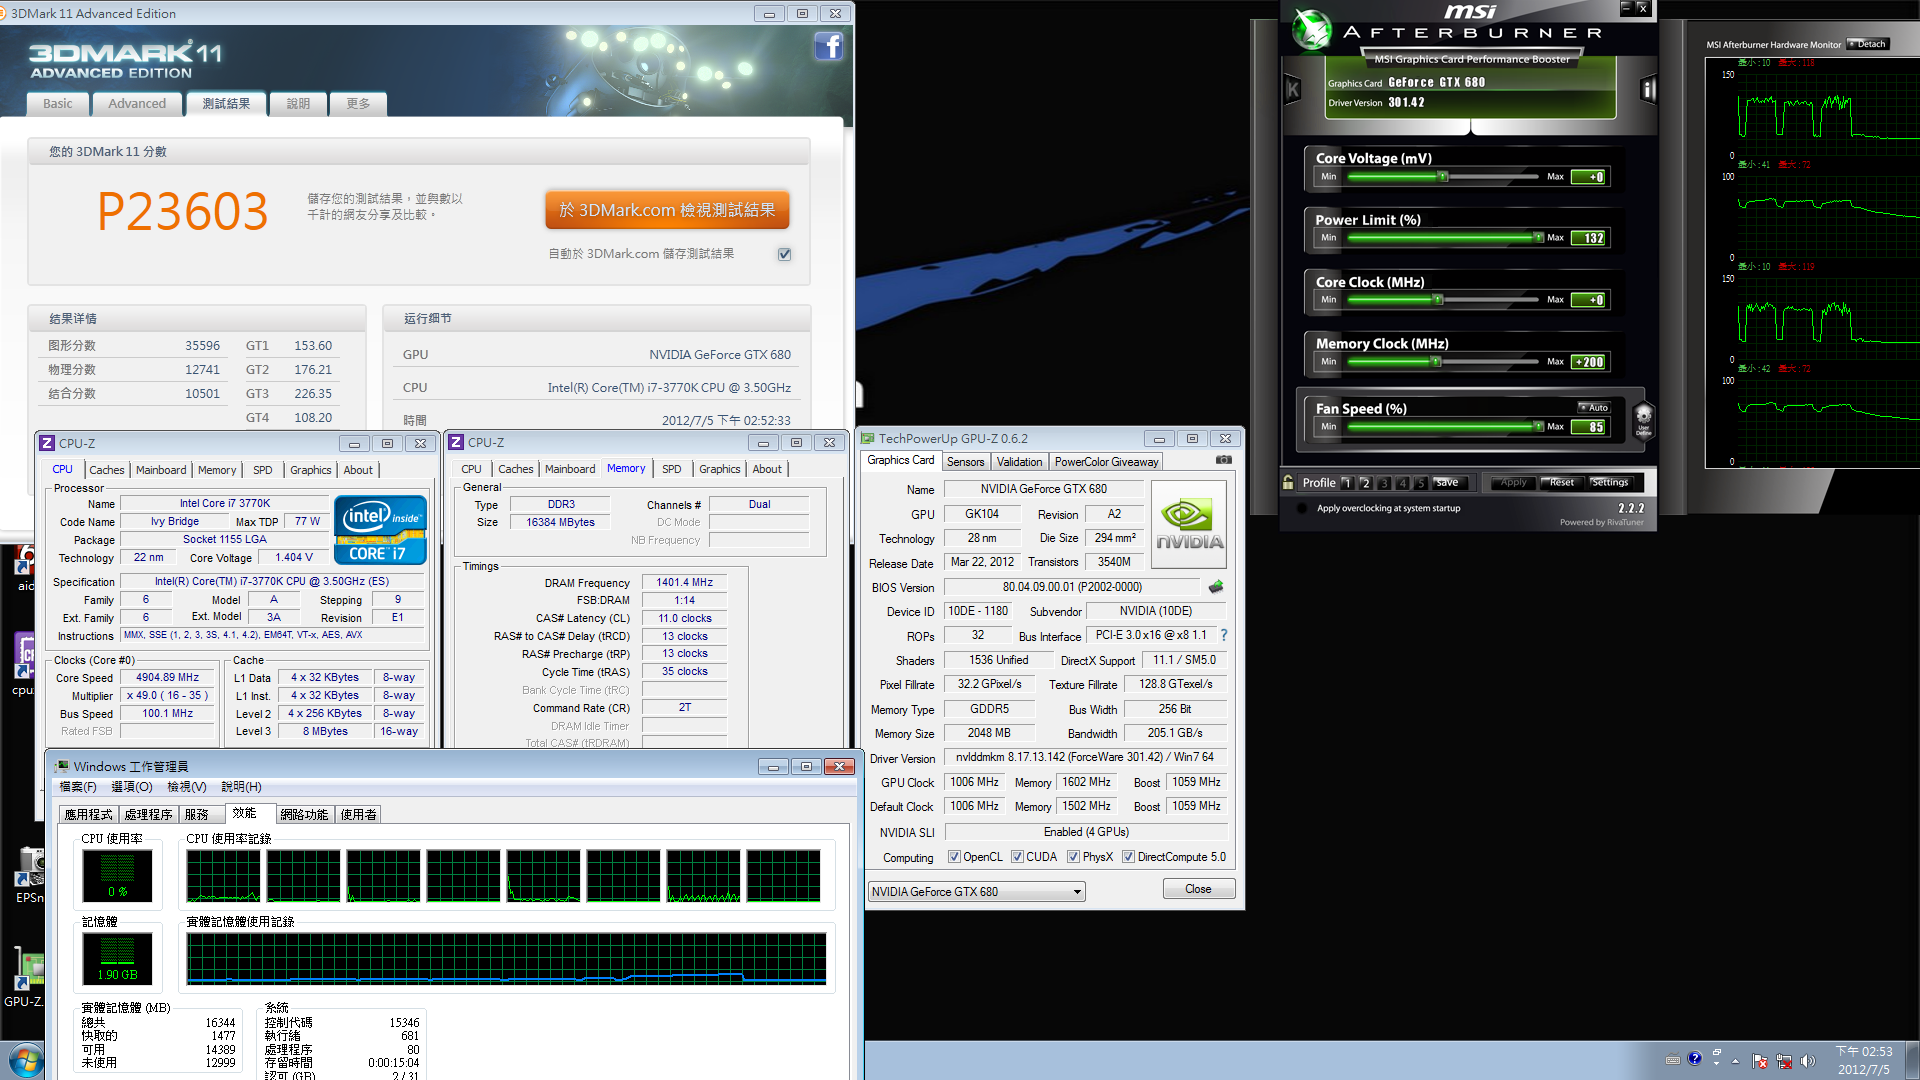Click the NVIDIA logo in GPU-Z
1920x1080 pixels.
point(1189,525)
